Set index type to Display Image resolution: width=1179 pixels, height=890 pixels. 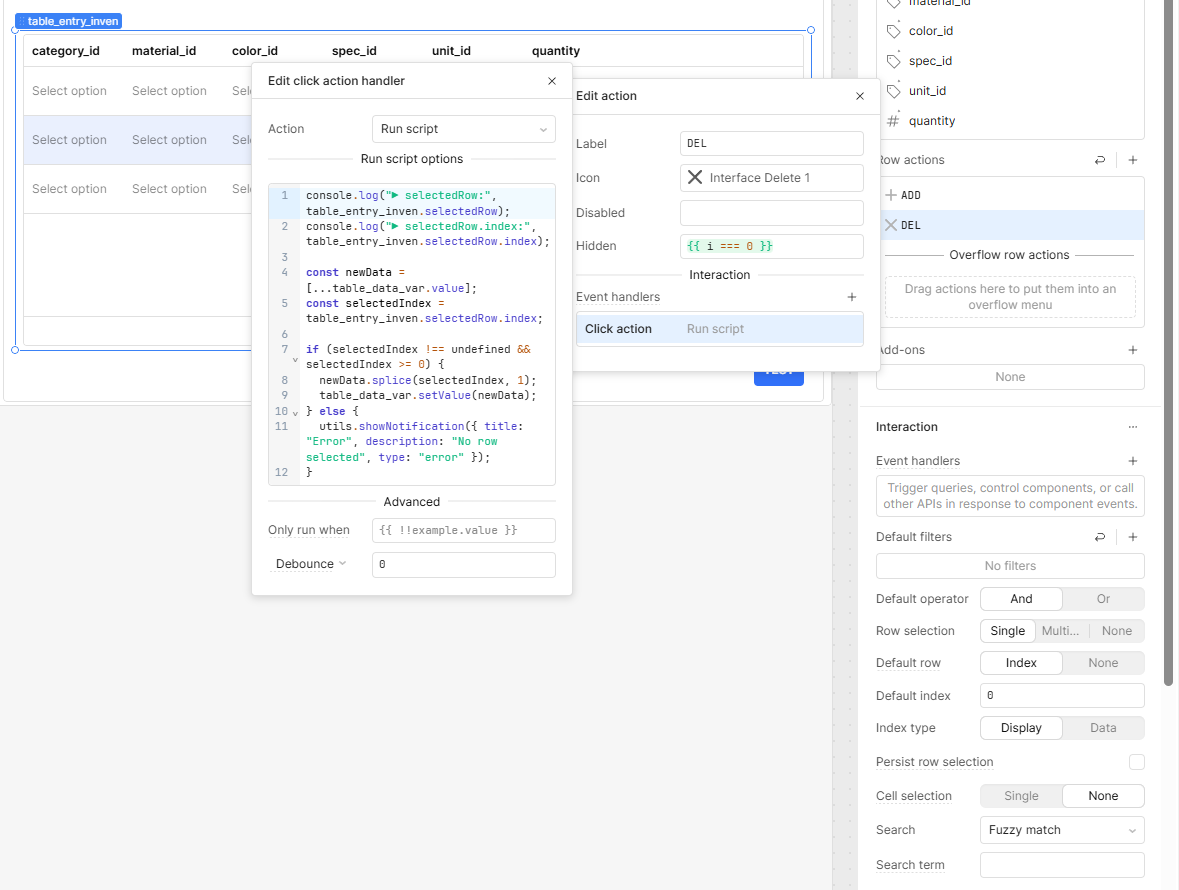pos(1021,728)
